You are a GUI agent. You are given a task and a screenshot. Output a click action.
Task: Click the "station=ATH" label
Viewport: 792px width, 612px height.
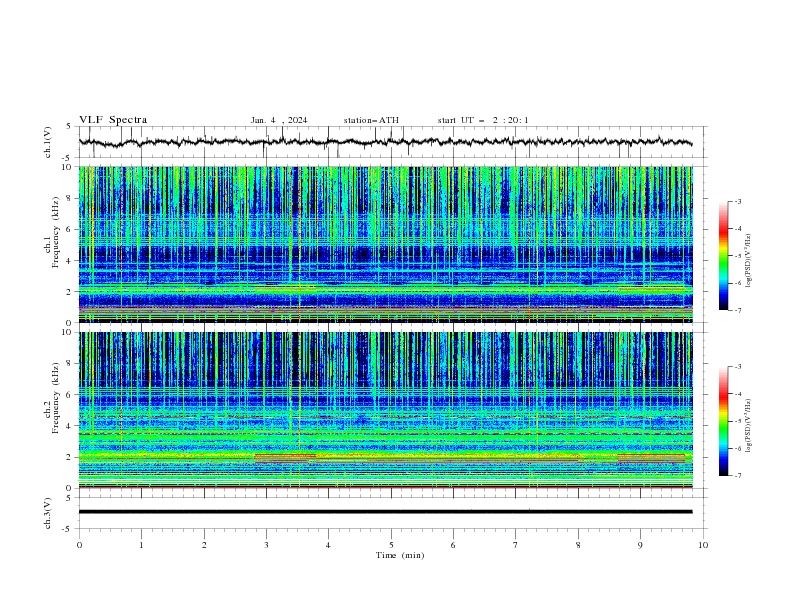click(371, 120)
